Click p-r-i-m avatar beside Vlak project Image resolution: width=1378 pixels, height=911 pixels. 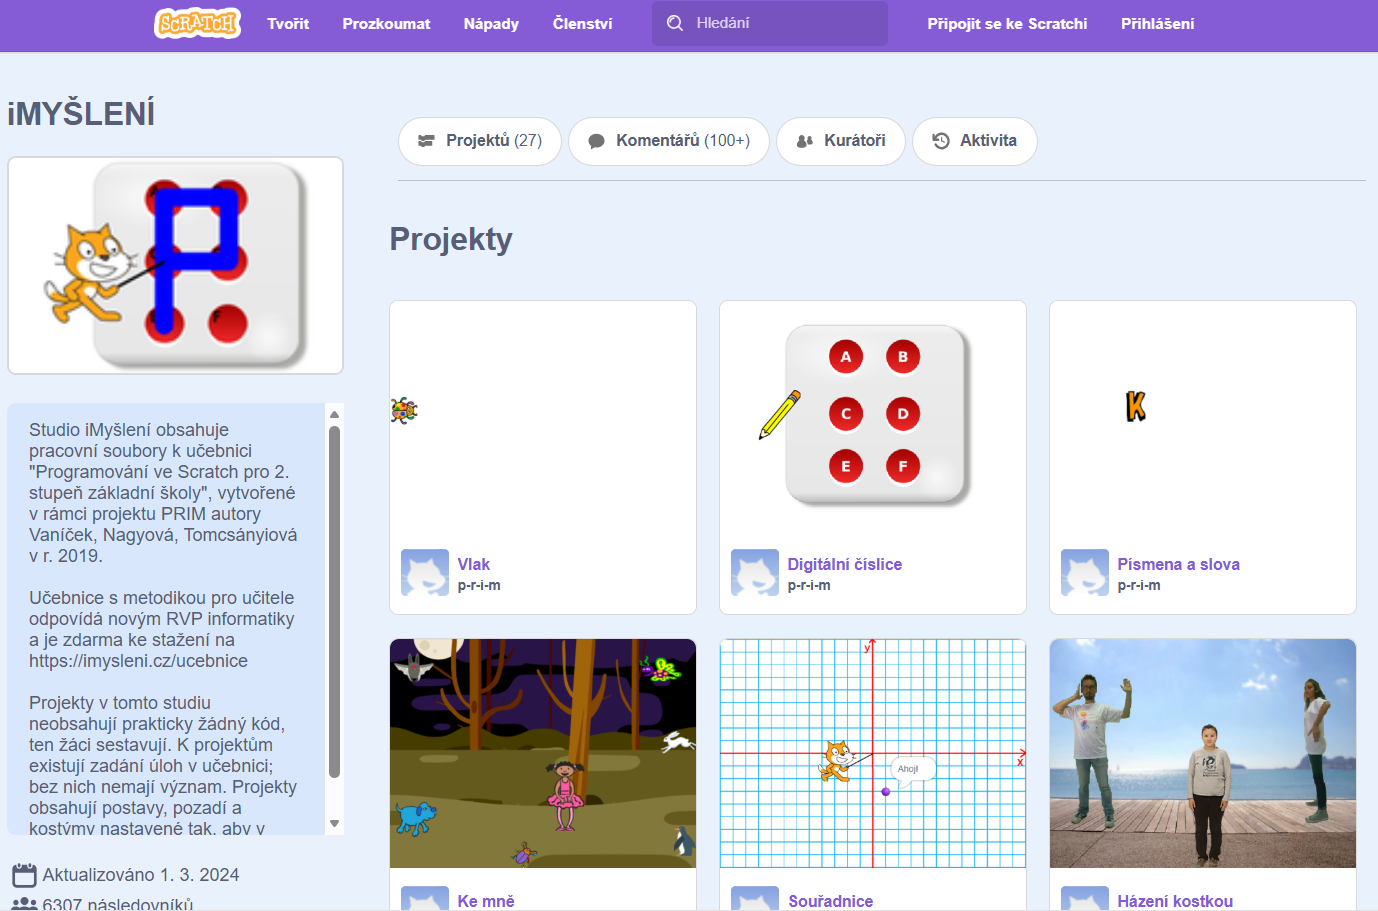point(425,573)
